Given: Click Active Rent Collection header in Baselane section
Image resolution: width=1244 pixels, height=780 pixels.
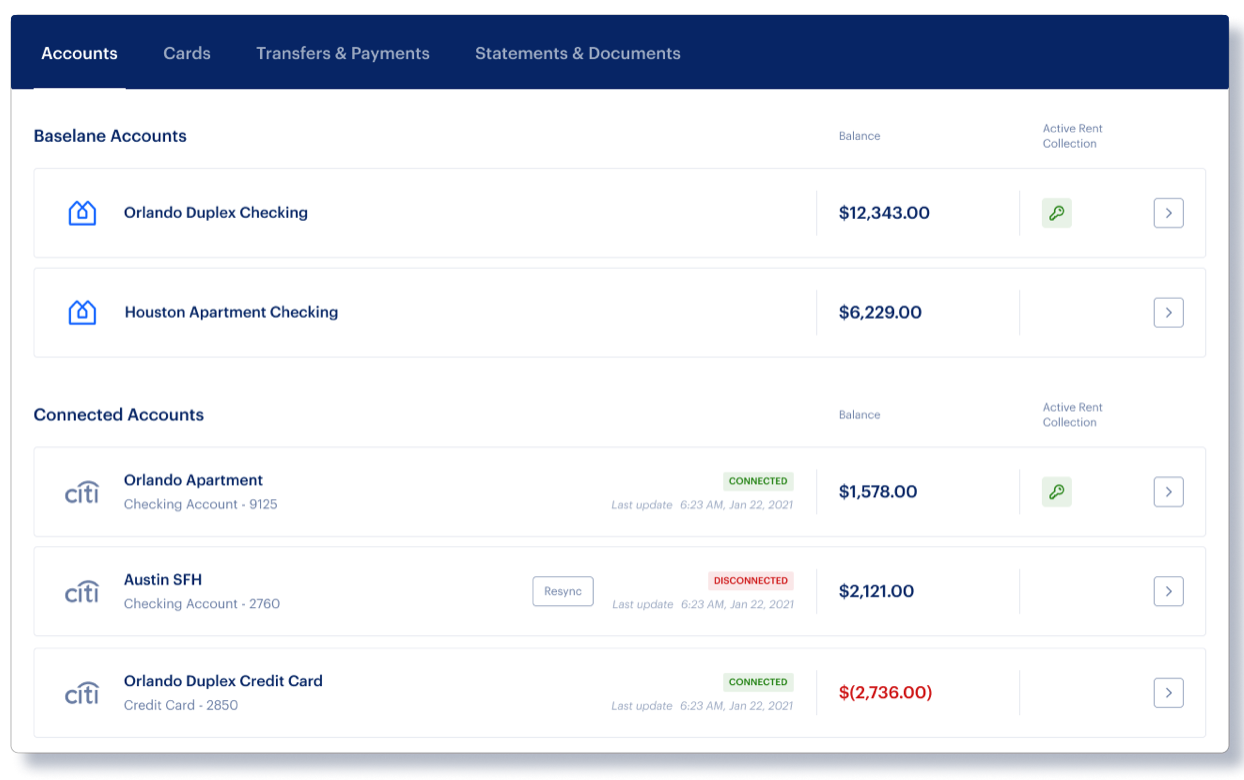Looking at the screenshot, I should [1072, 136].
